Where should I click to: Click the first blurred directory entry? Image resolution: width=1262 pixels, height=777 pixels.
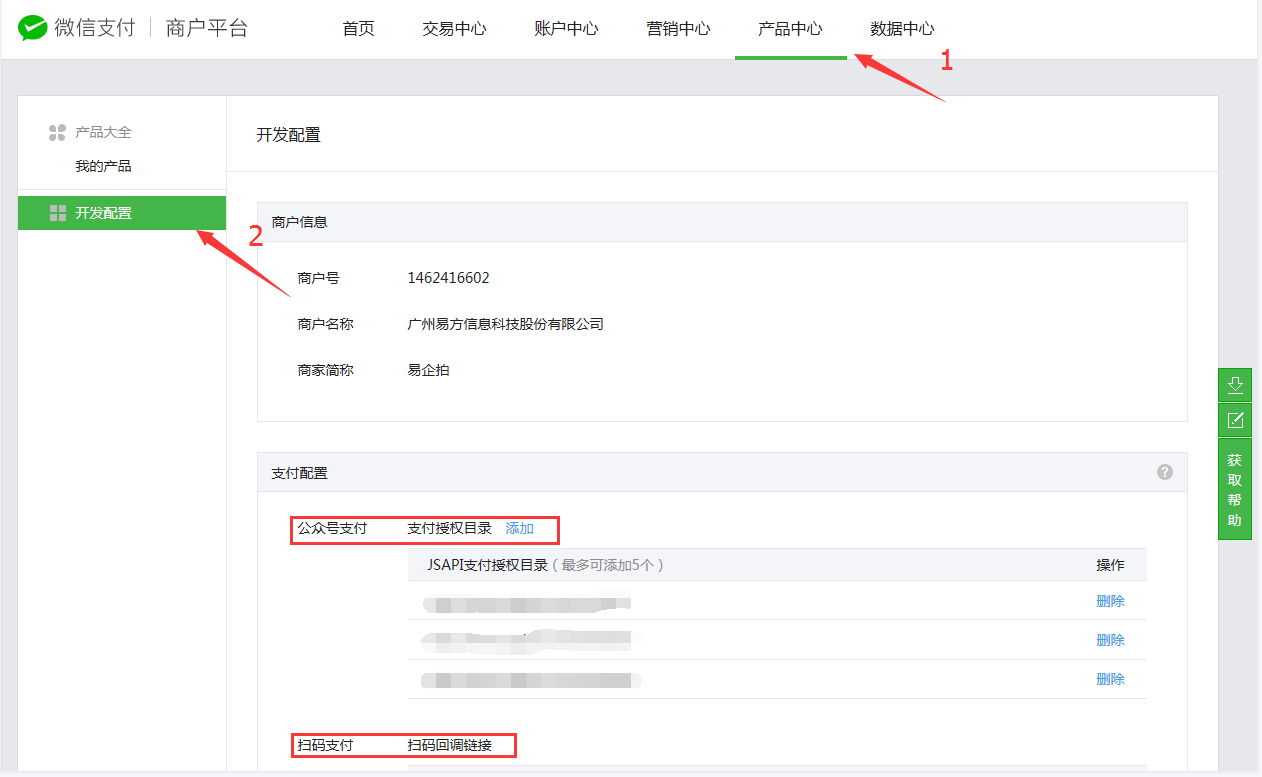(527, 603)
